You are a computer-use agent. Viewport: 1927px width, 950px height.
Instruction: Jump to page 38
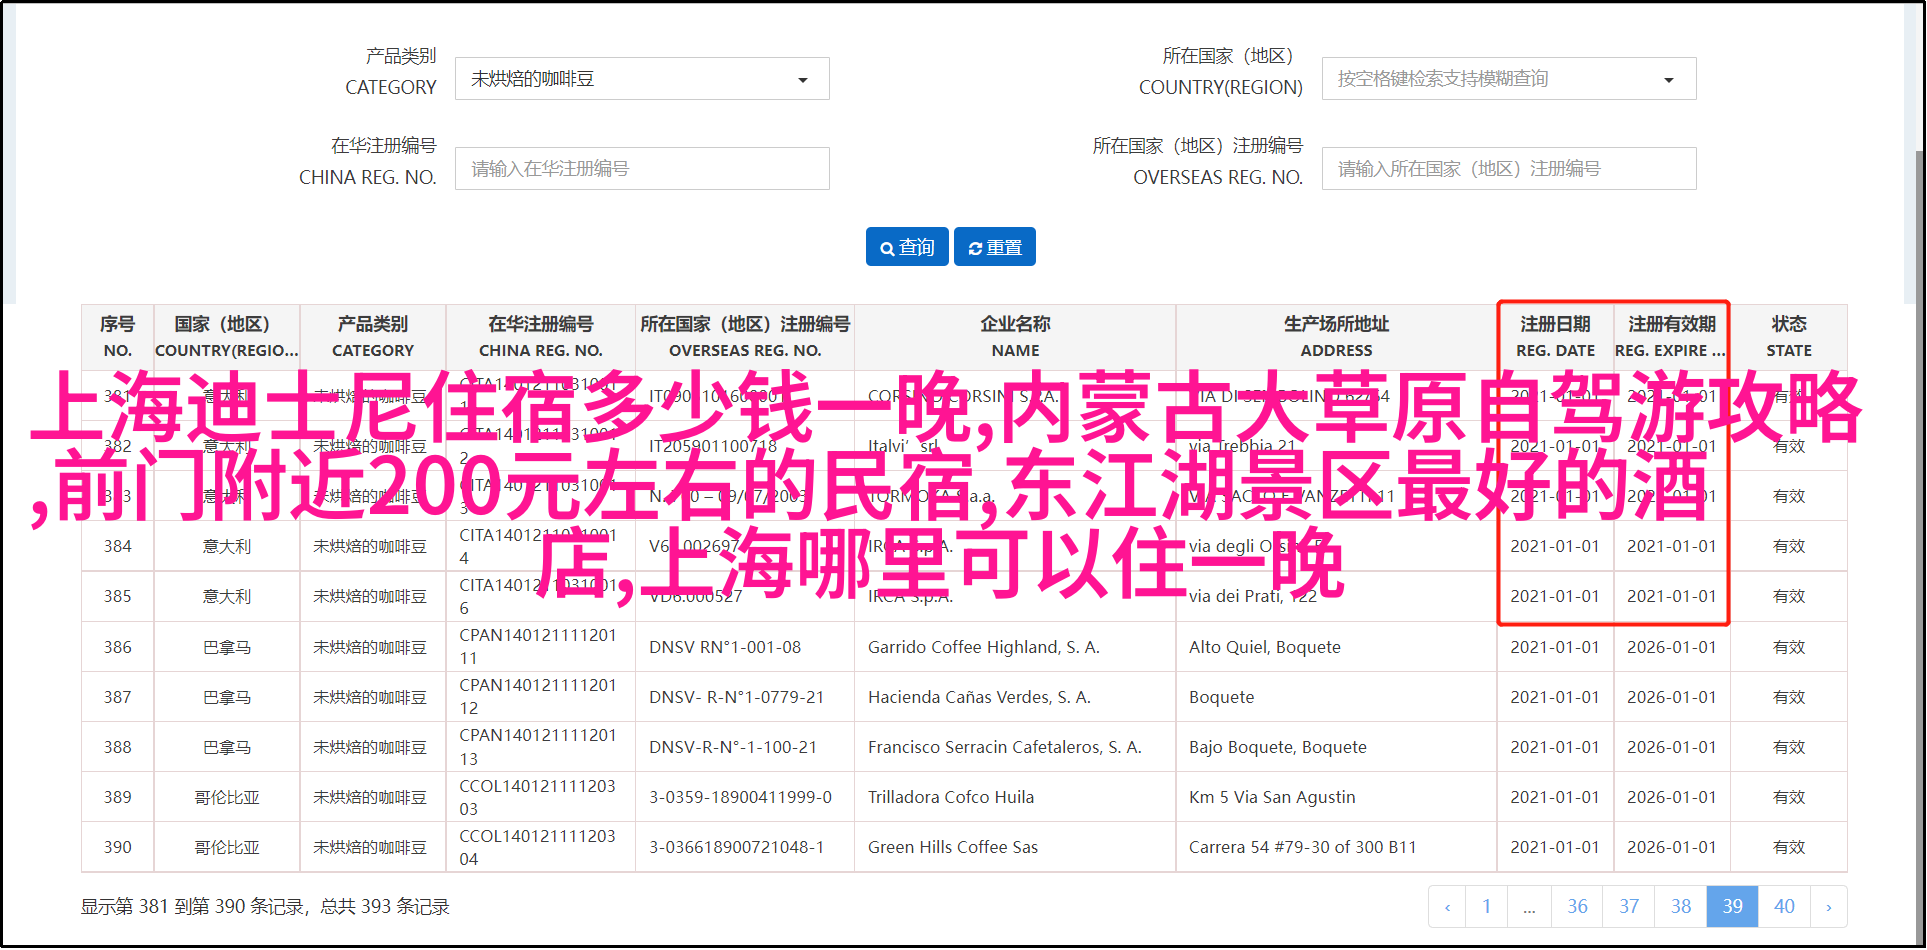(x=1681, y=907)
